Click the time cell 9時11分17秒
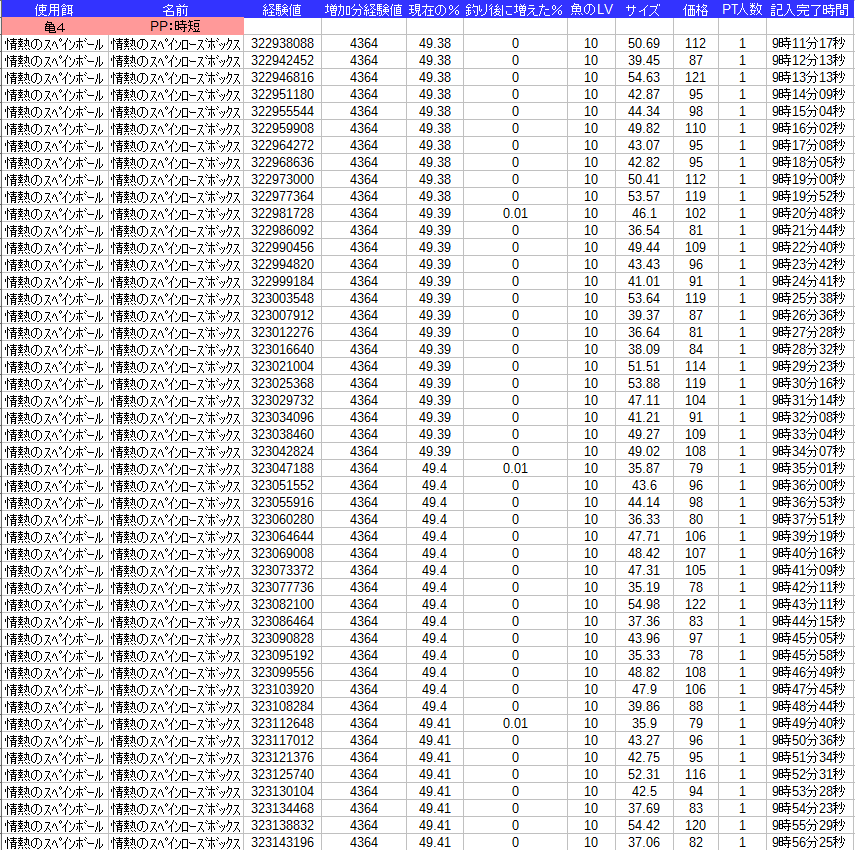This screenshot has height=850, width=855. [810, 43]
